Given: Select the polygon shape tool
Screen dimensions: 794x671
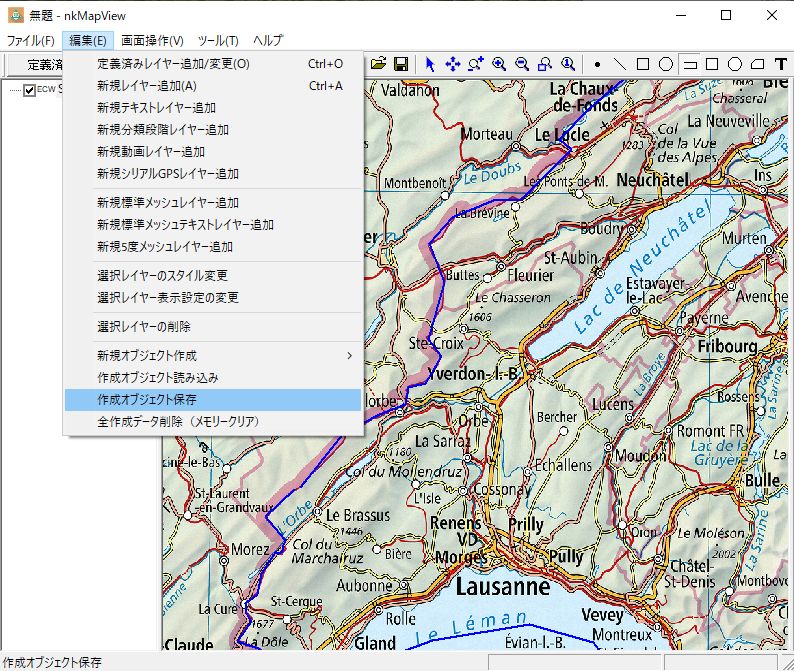Looking at the screenshot, I should 758,64.
